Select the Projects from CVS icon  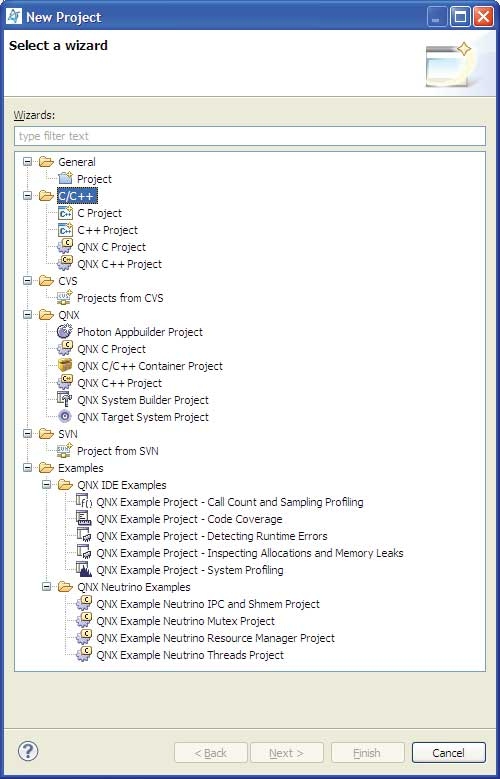pos(65,298)
